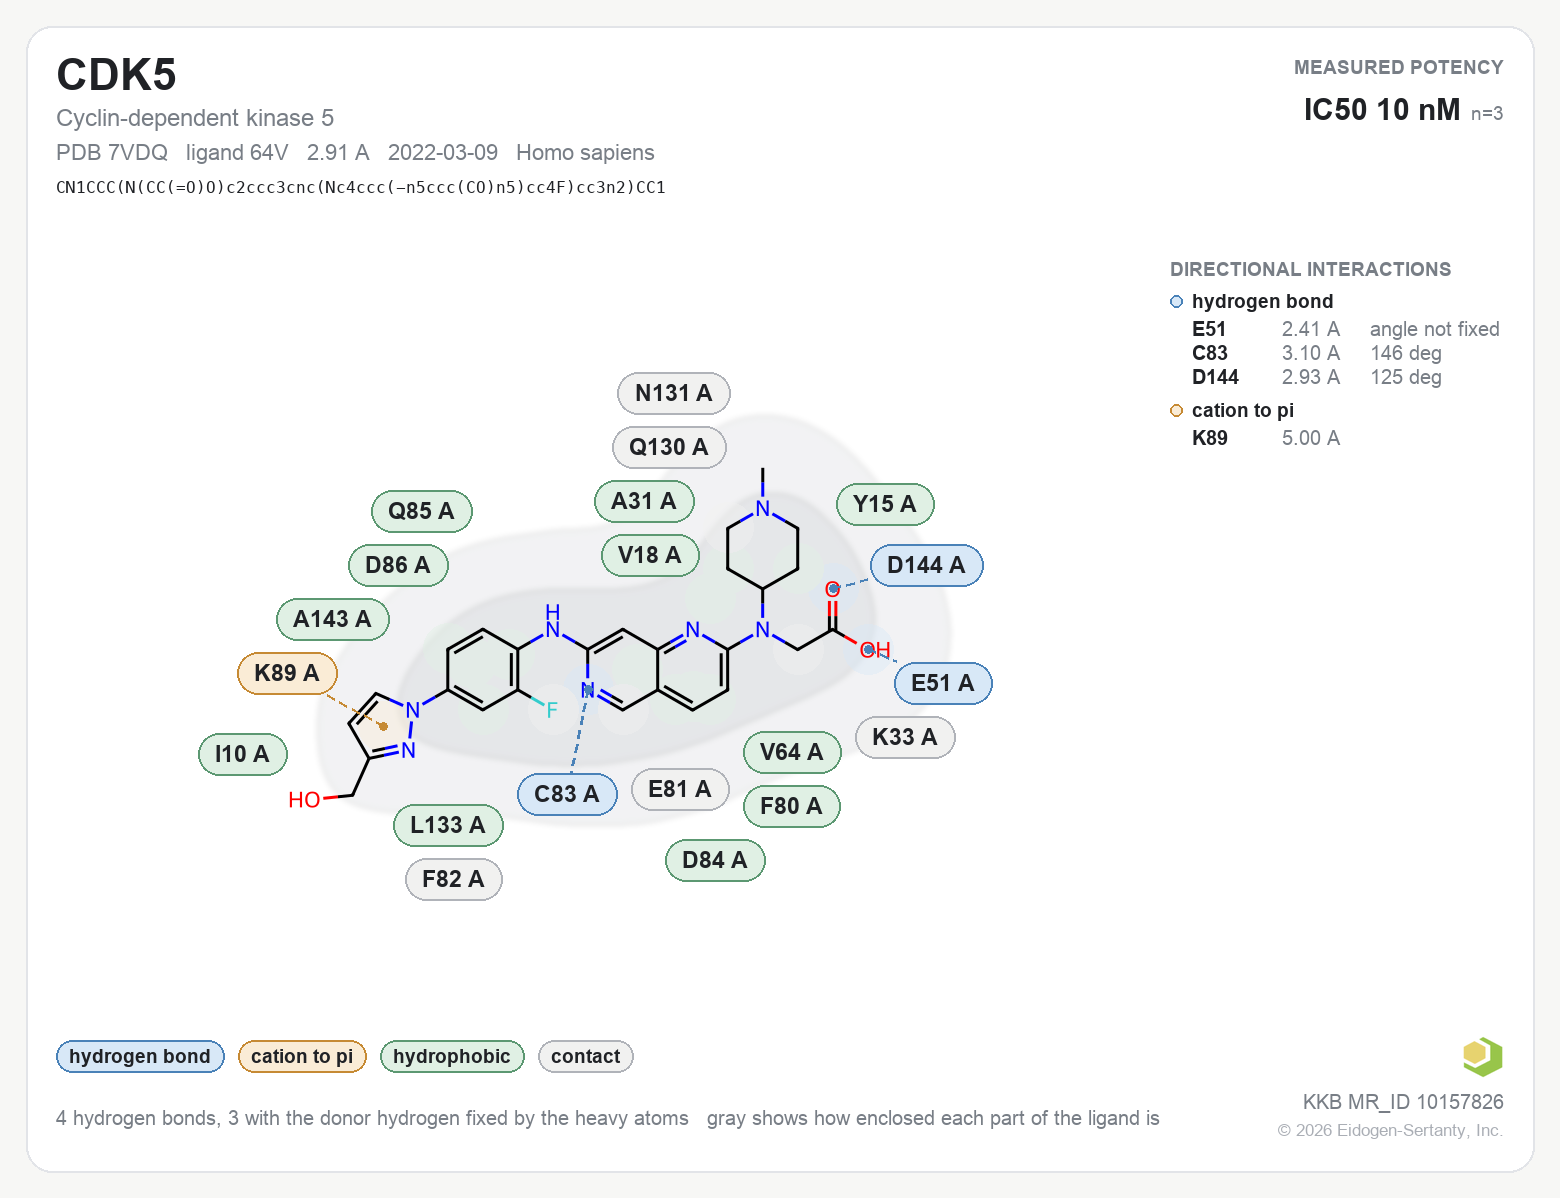The width and height of the screenshot is (1560, 1198).
Task: Click residue label N131 A
Action: [674, 393]
